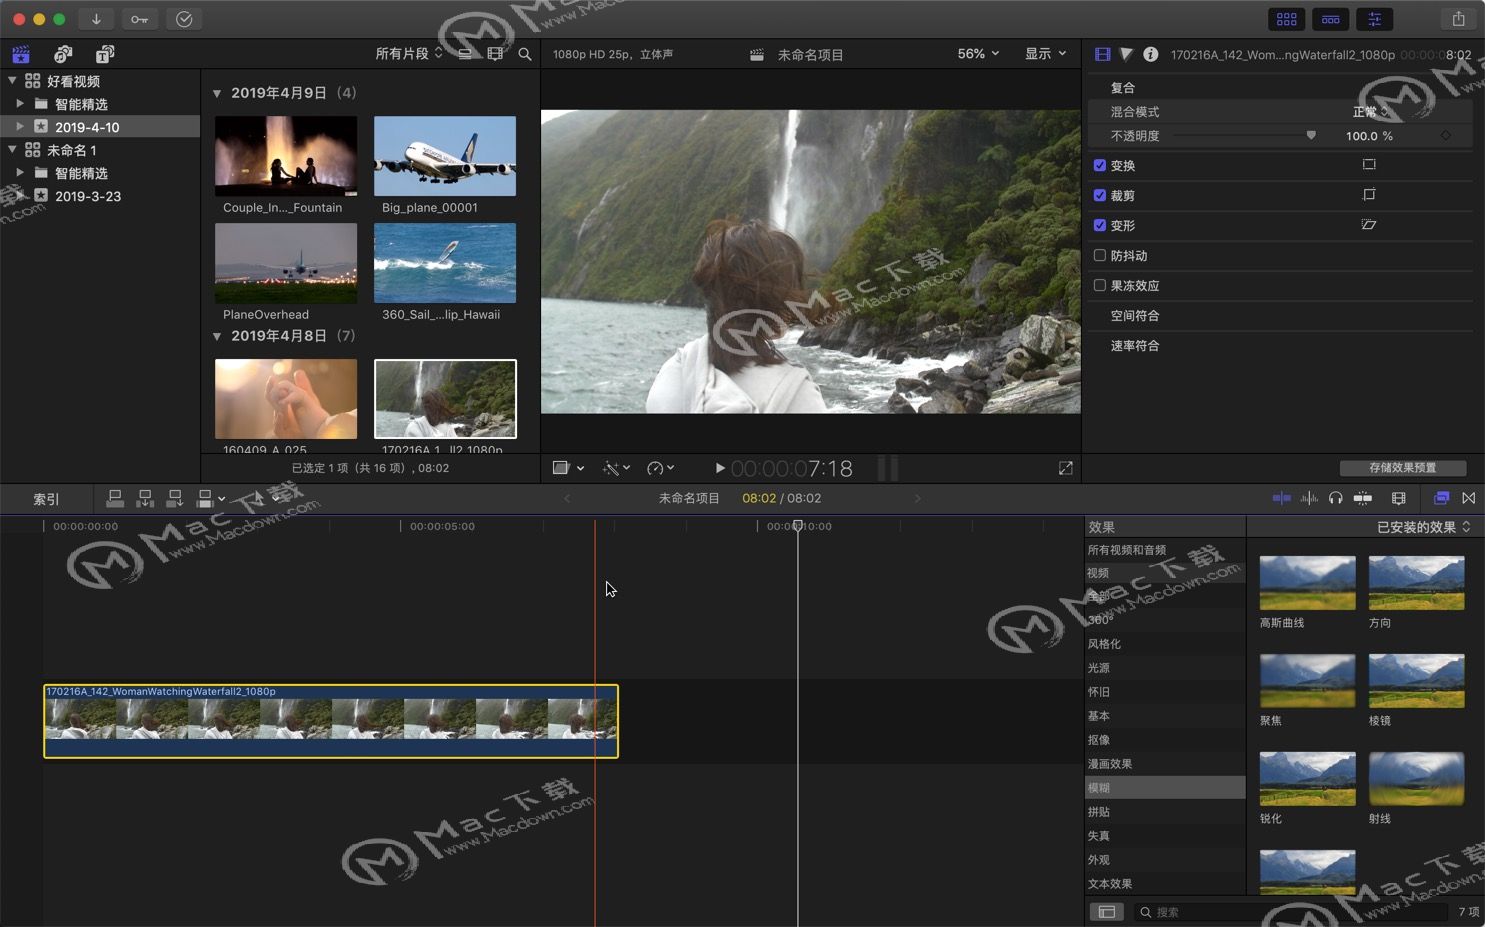Toggle the timeline panel layout button

coord(1331,19)
